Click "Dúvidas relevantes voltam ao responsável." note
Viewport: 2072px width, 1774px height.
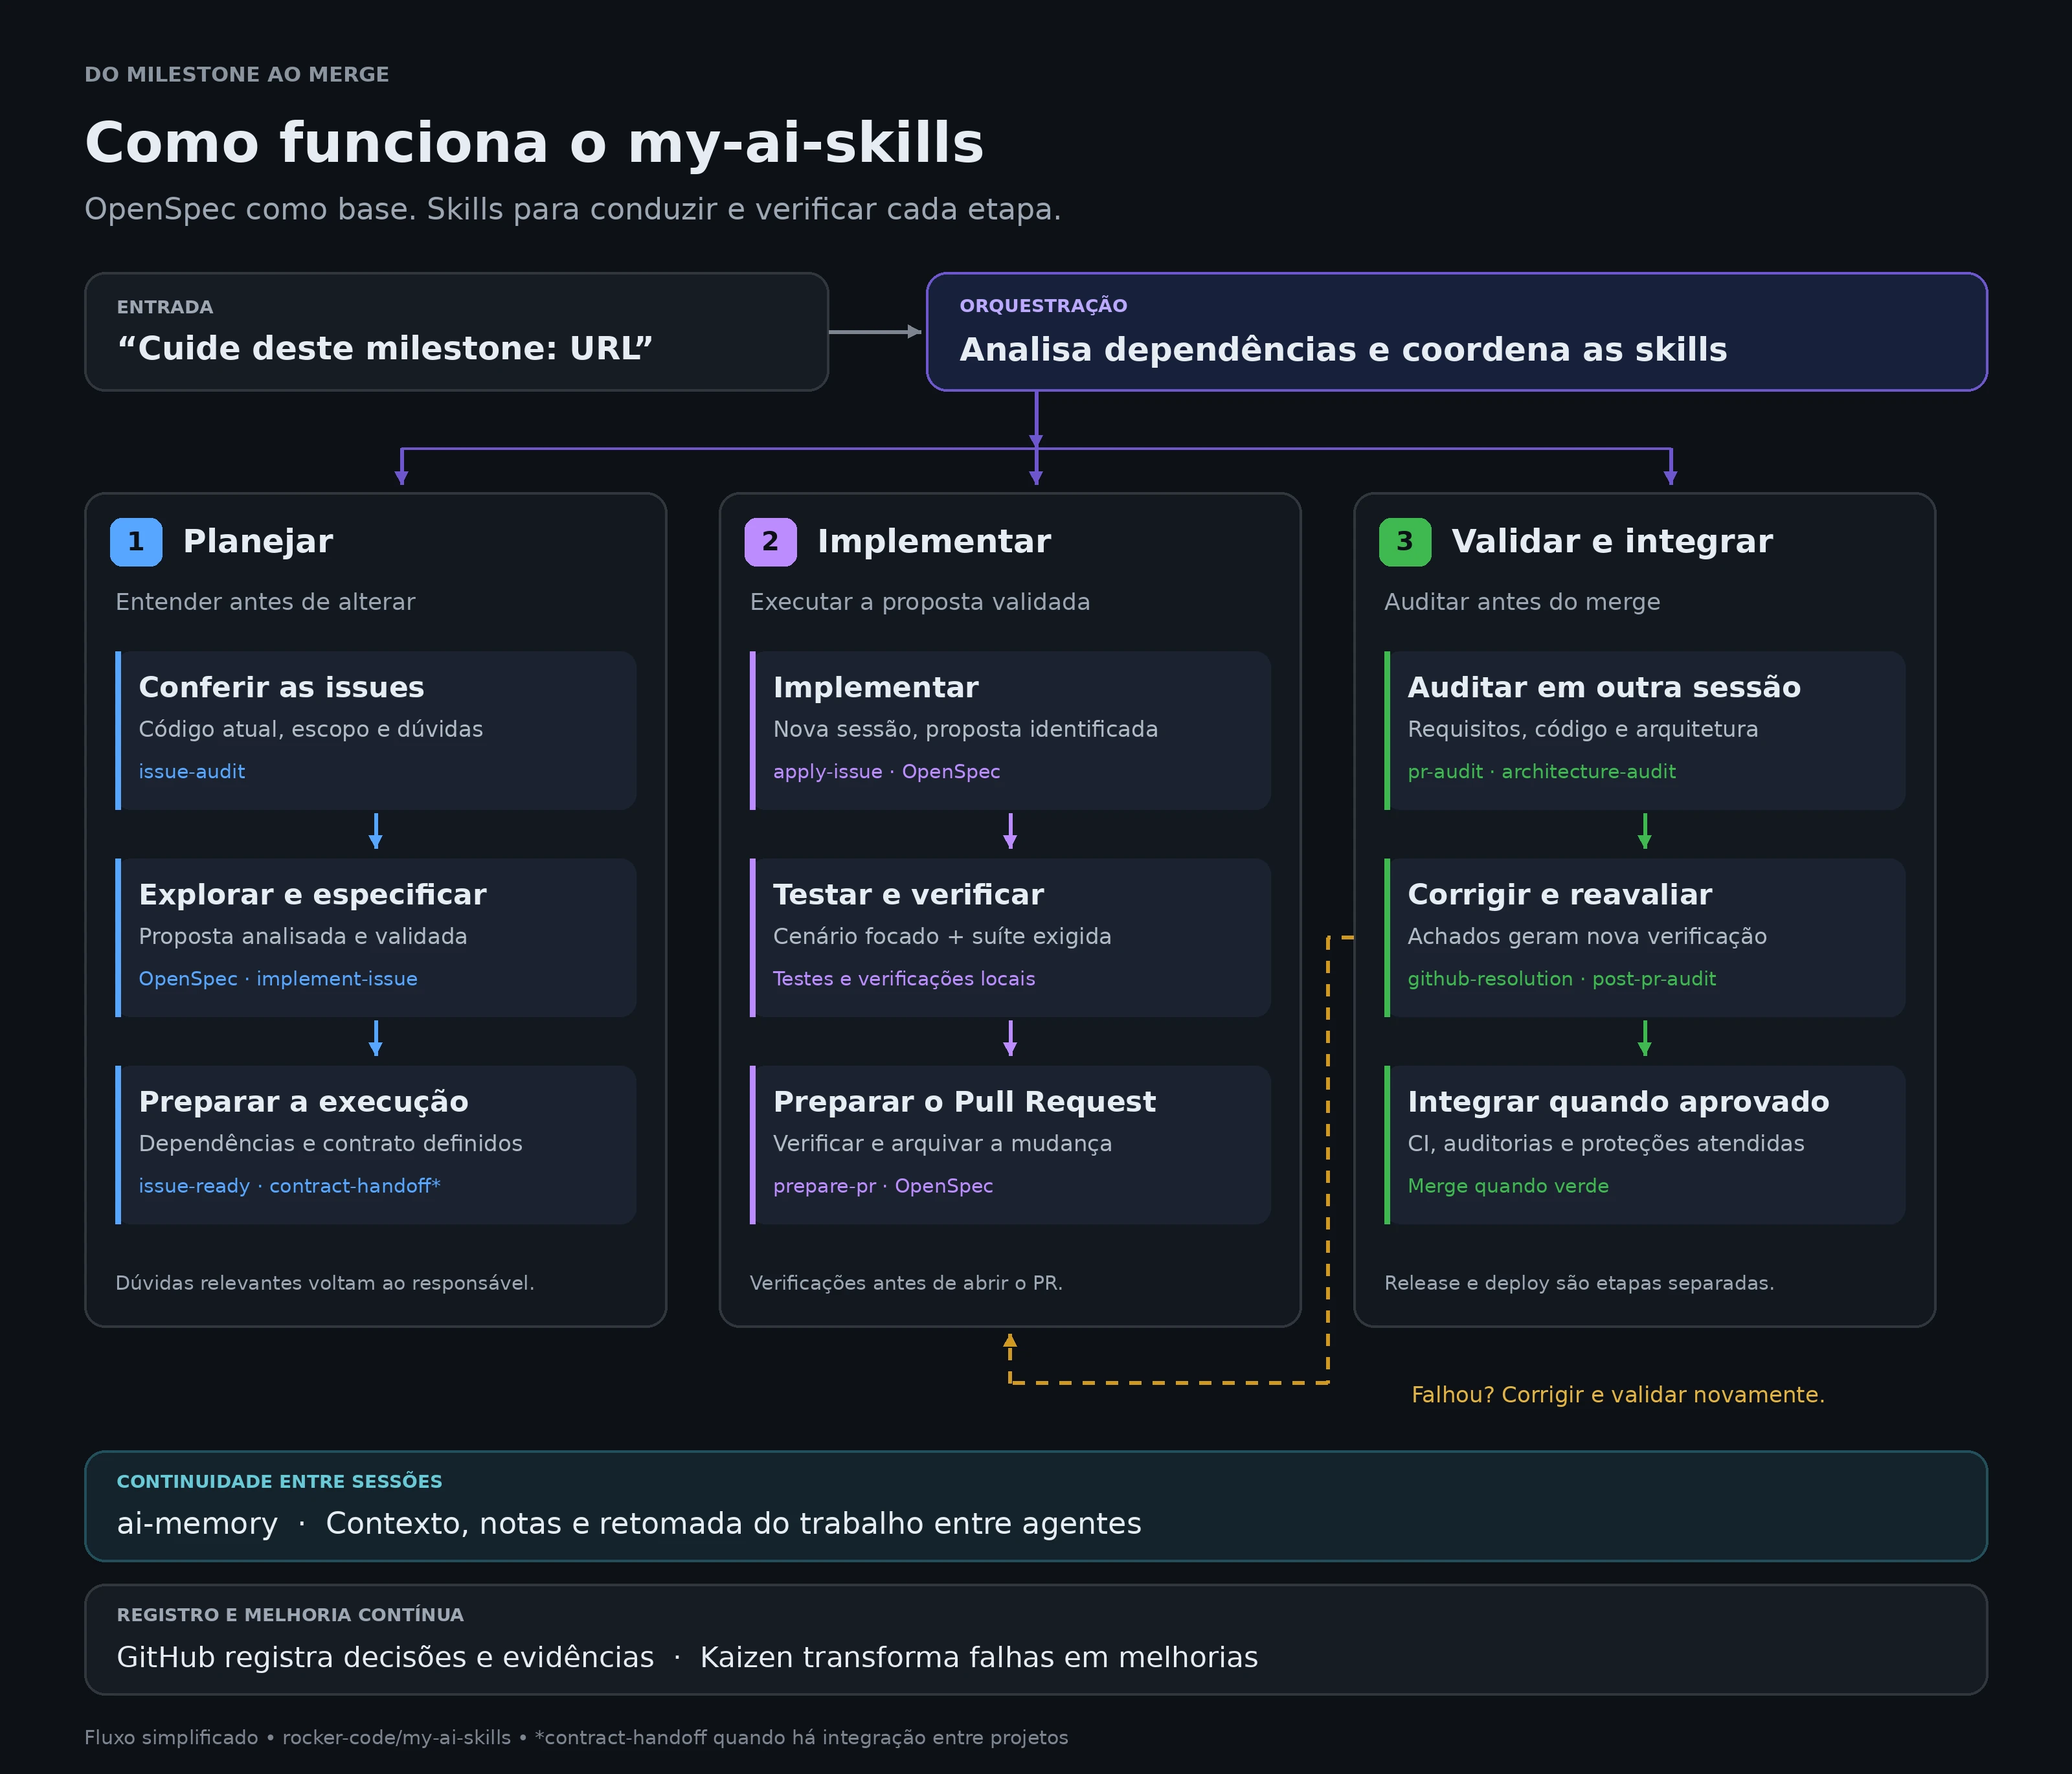[x=325, y=1283]
